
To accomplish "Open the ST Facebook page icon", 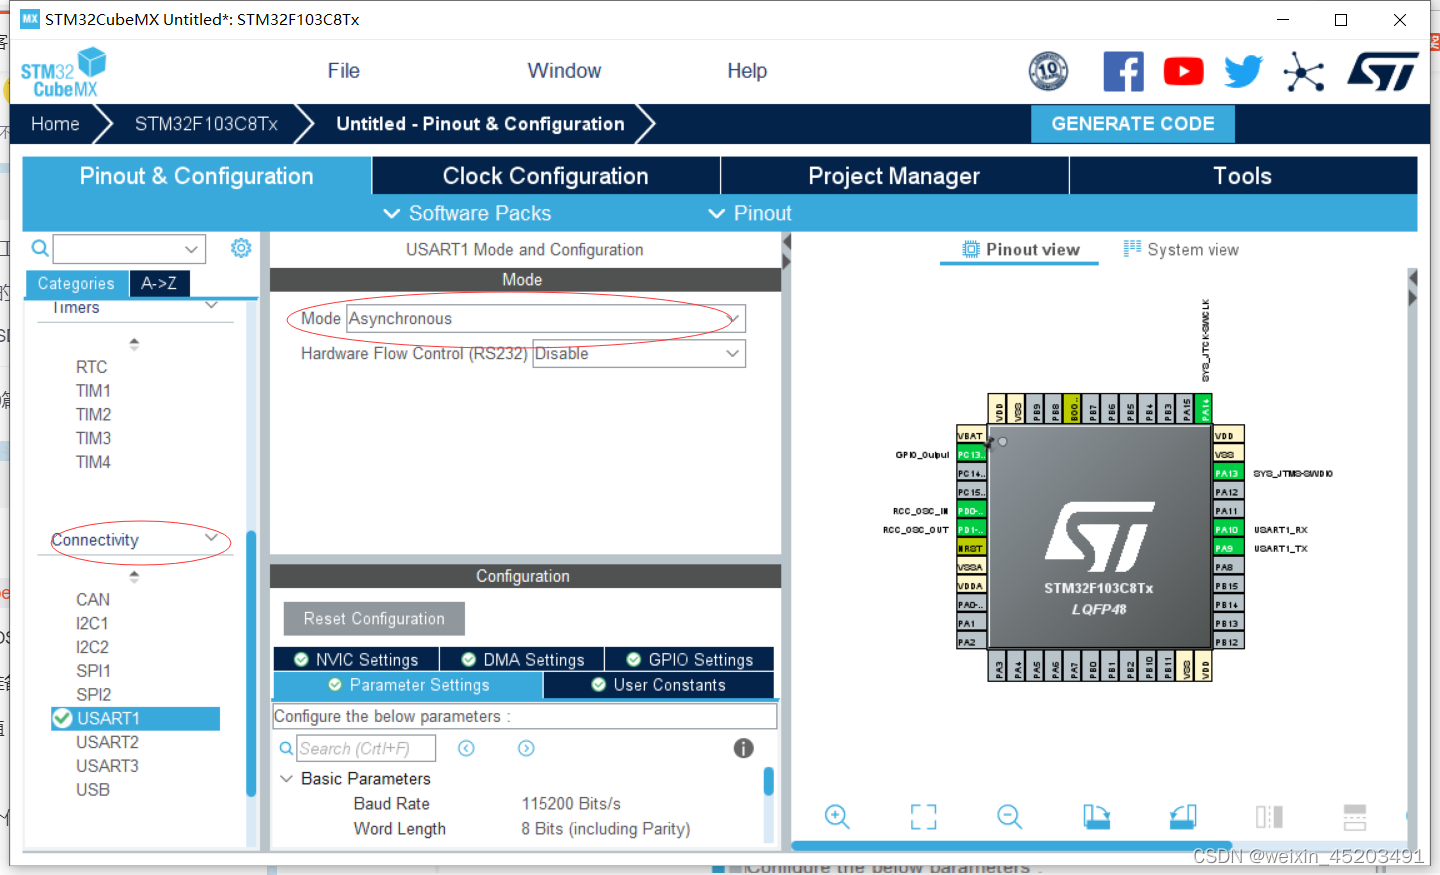I will tap(1123, 71).
